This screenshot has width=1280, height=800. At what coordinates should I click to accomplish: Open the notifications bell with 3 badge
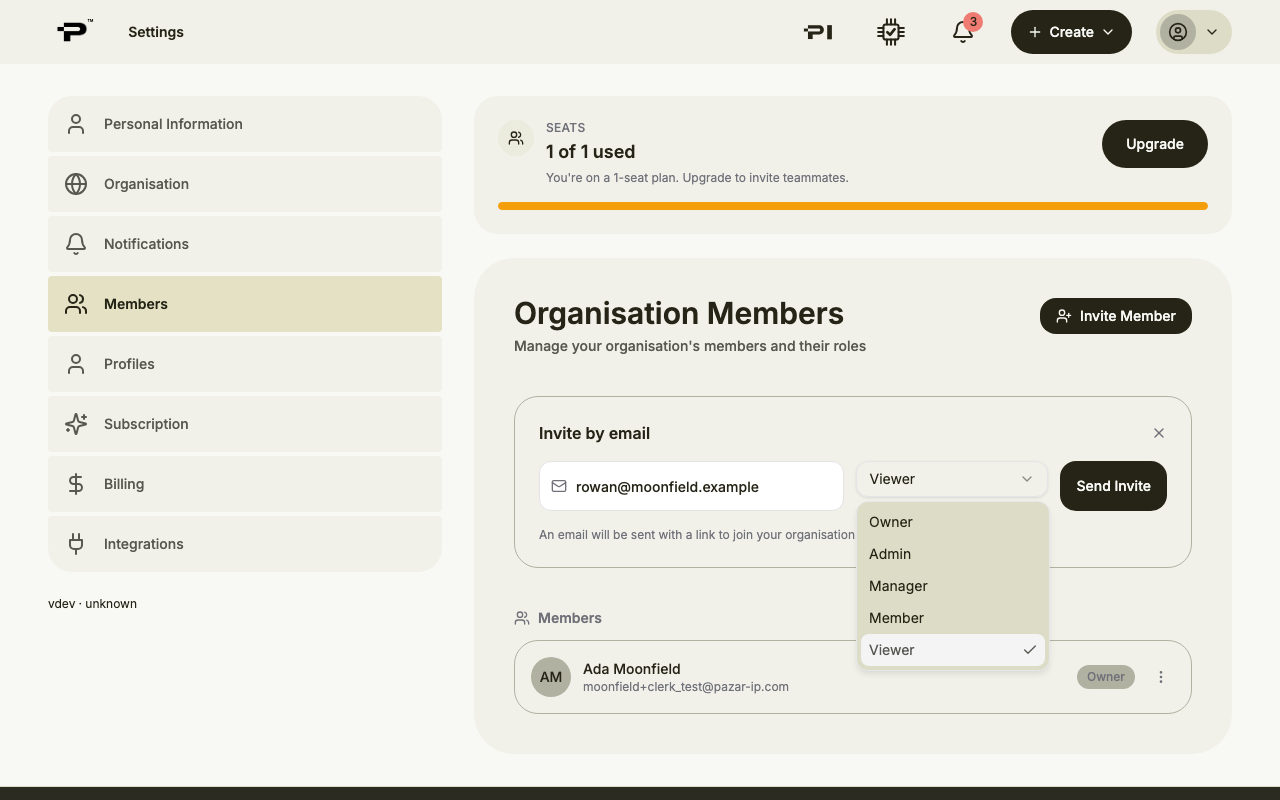click(x=963, y=32)
